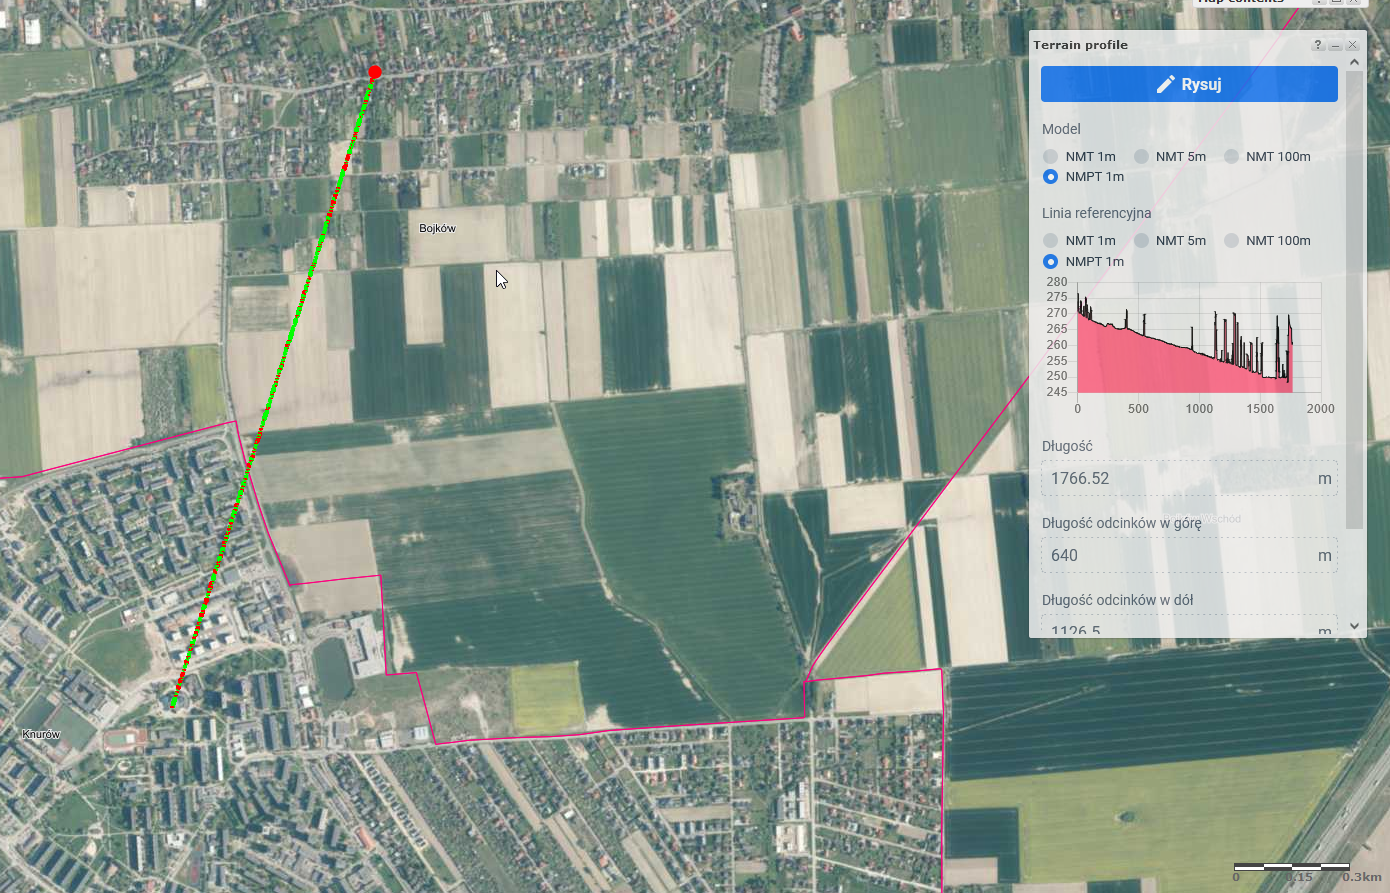1390x893 pixels.
Task: Click the 2000 value on the chart axis
Action: click(1320, 409)
